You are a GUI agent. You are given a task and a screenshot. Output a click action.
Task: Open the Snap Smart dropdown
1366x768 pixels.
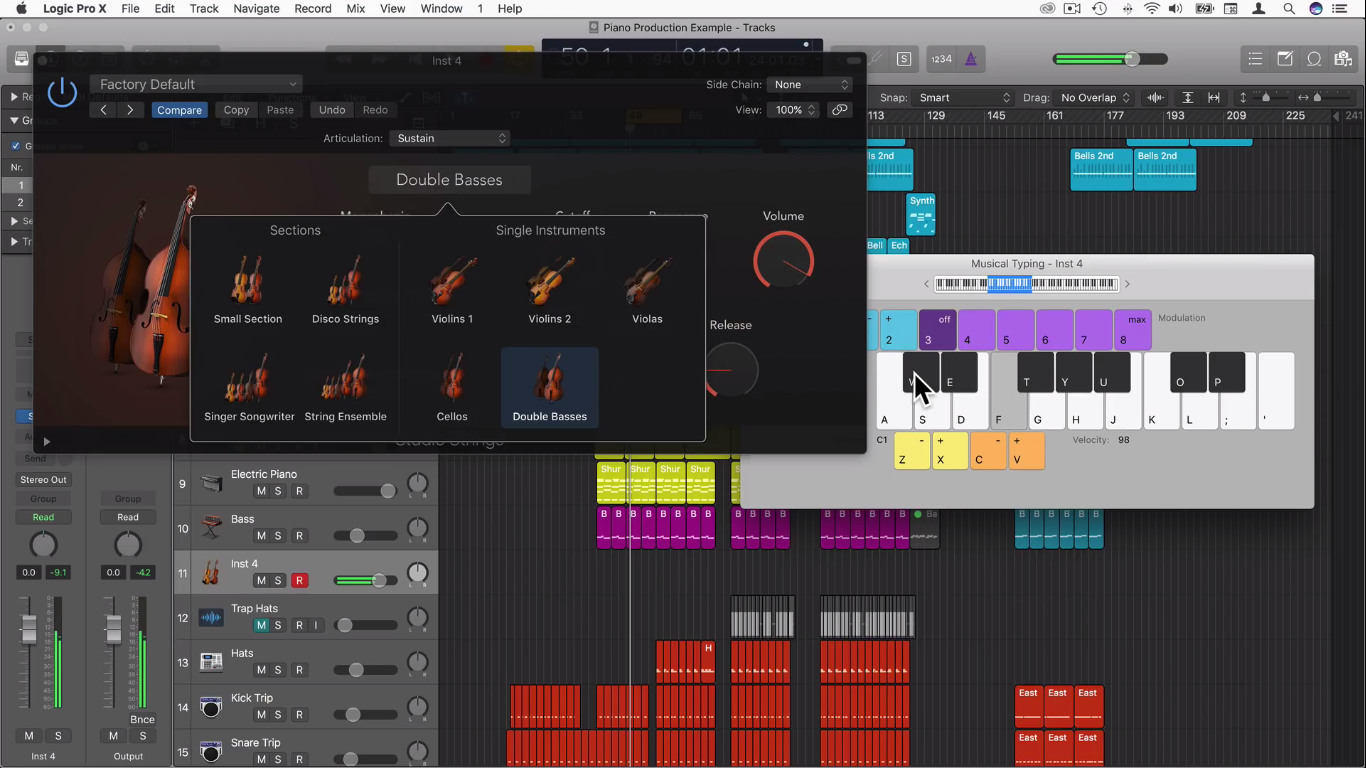[x=965, y=98]
